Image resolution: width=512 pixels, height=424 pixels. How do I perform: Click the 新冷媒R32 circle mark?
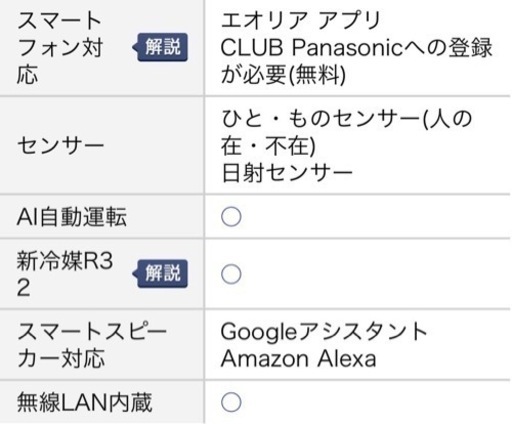(x=231, y=274)
